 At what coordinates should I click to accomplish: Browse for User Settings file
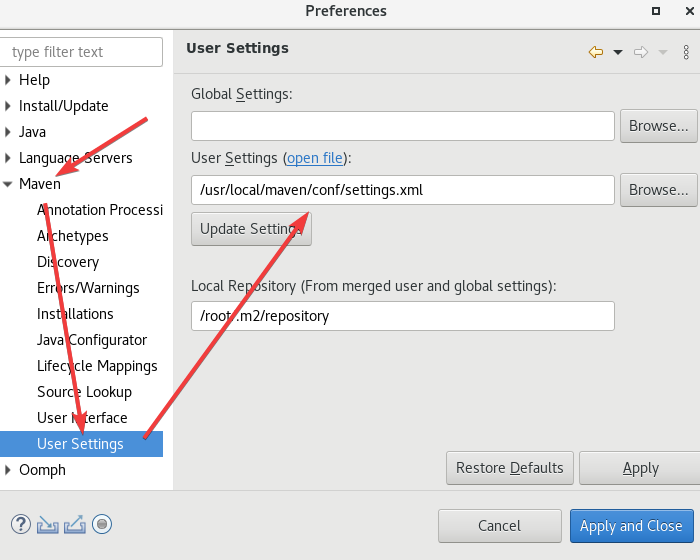tap(658, 190)
